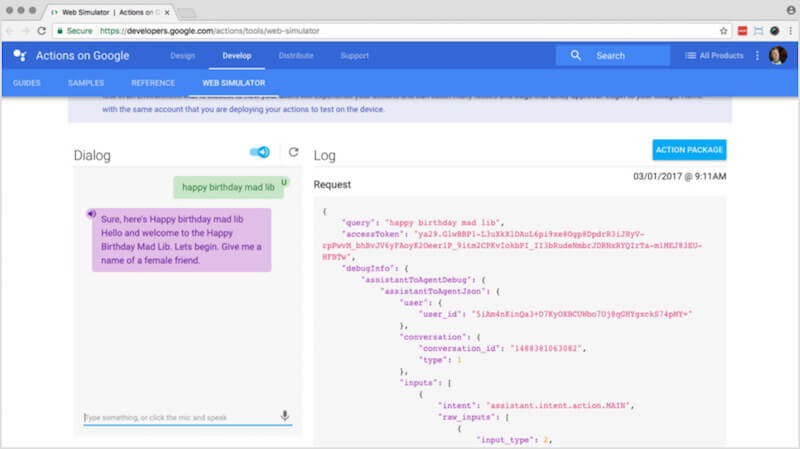Viewport: 800px width, 449px height.
Task: Select the Develop navigation tab
Action: [237, 56]
